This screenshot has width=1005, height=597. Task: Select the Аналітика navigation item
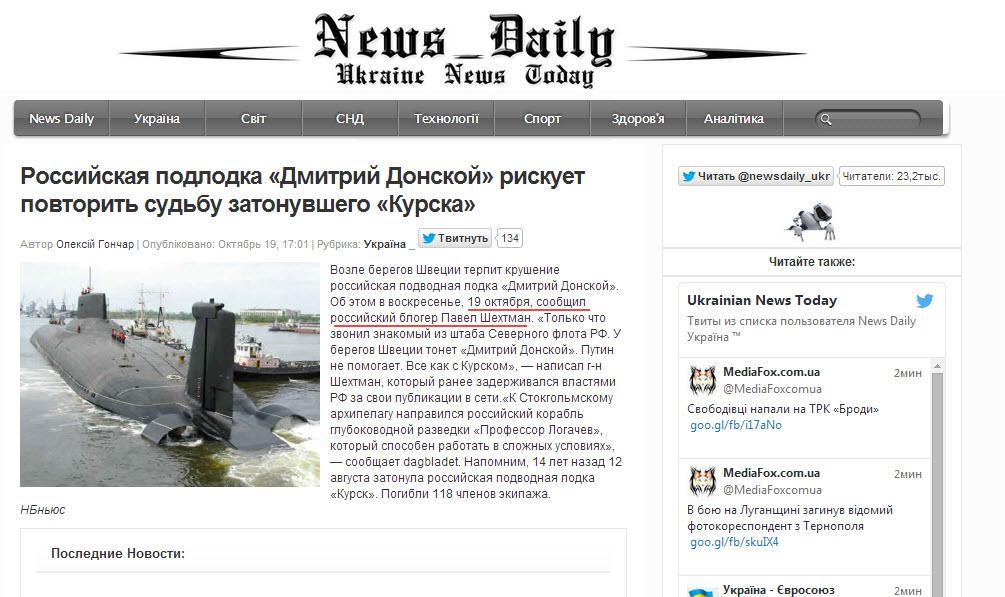[x=734, y=119]
